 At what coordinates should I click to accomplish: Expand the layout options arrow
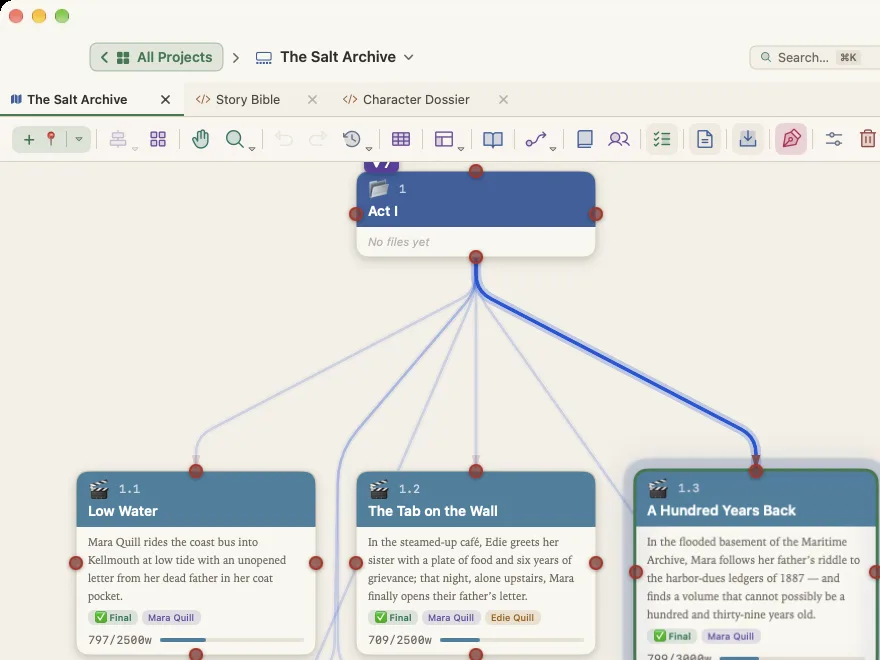461,149
